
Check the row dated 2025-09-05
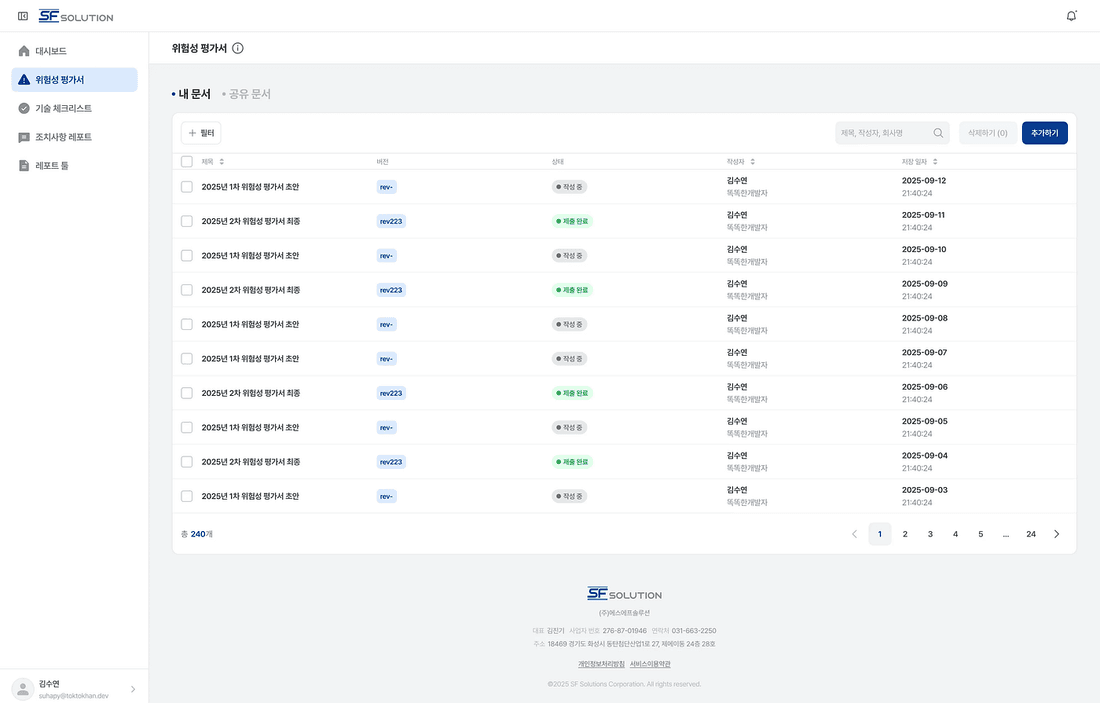[187, 427]
